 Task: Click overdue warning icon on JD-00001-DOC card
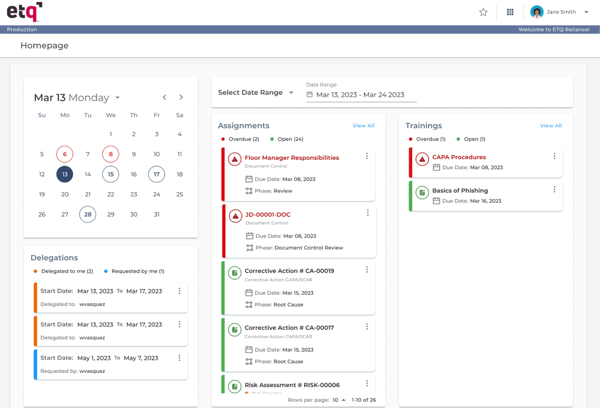click(235, 216)
